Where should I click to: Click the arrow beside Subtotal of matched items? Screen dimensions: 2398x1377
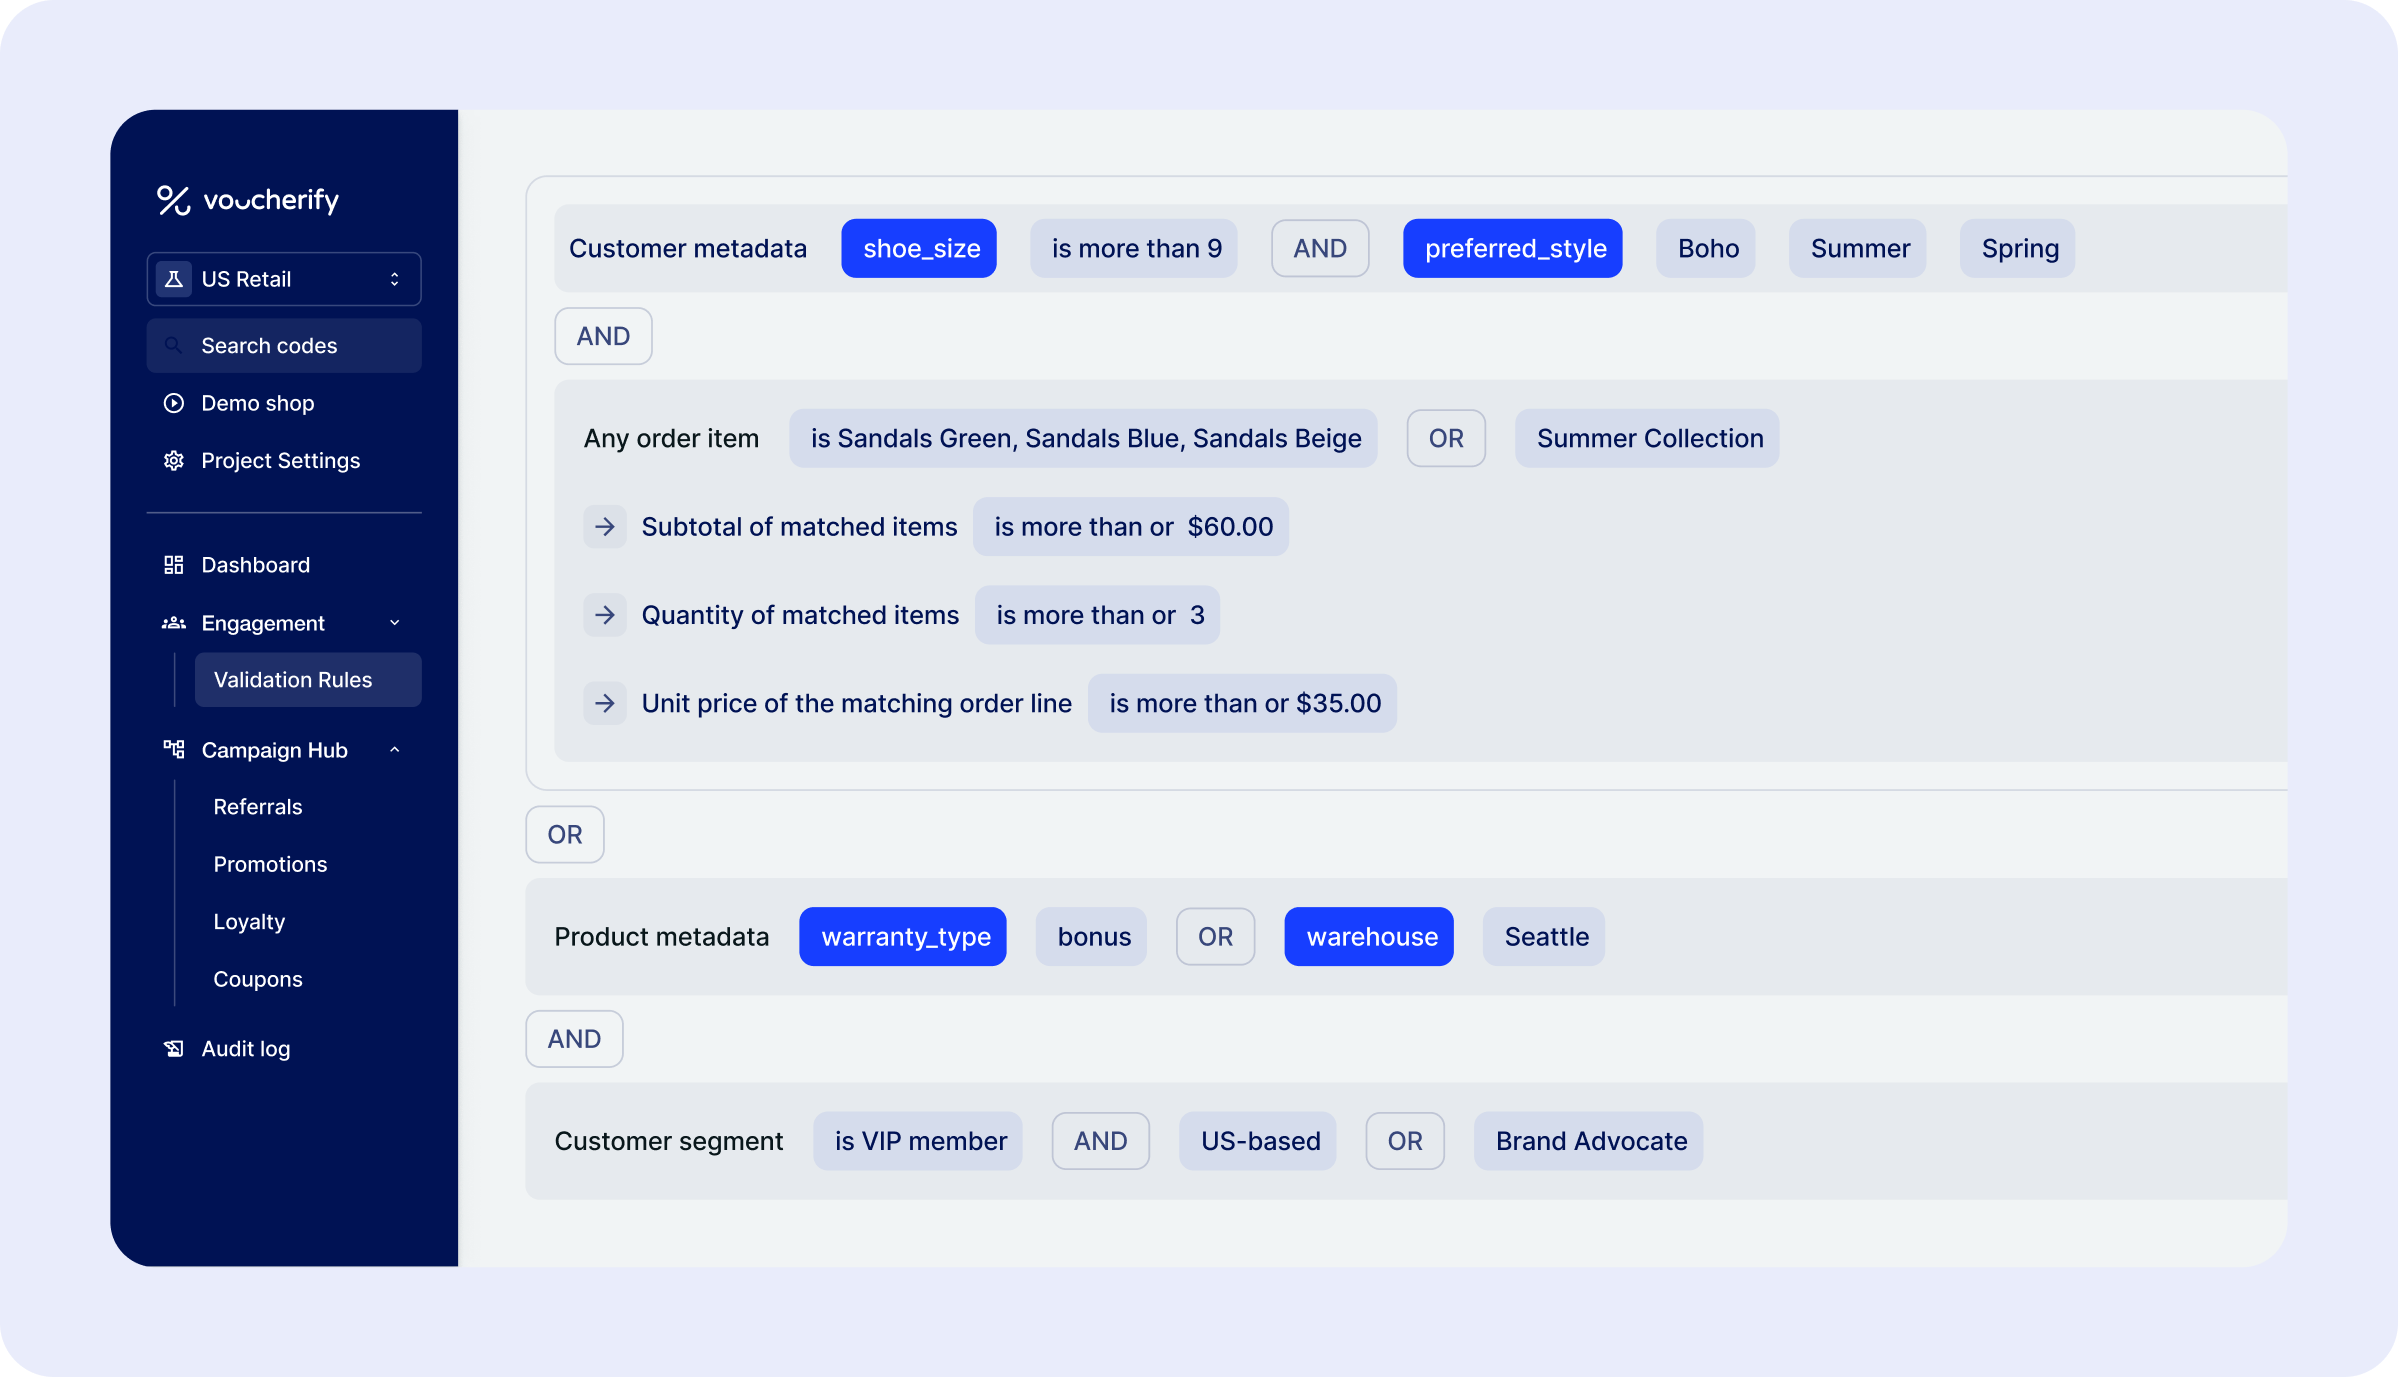coord(605,527)
